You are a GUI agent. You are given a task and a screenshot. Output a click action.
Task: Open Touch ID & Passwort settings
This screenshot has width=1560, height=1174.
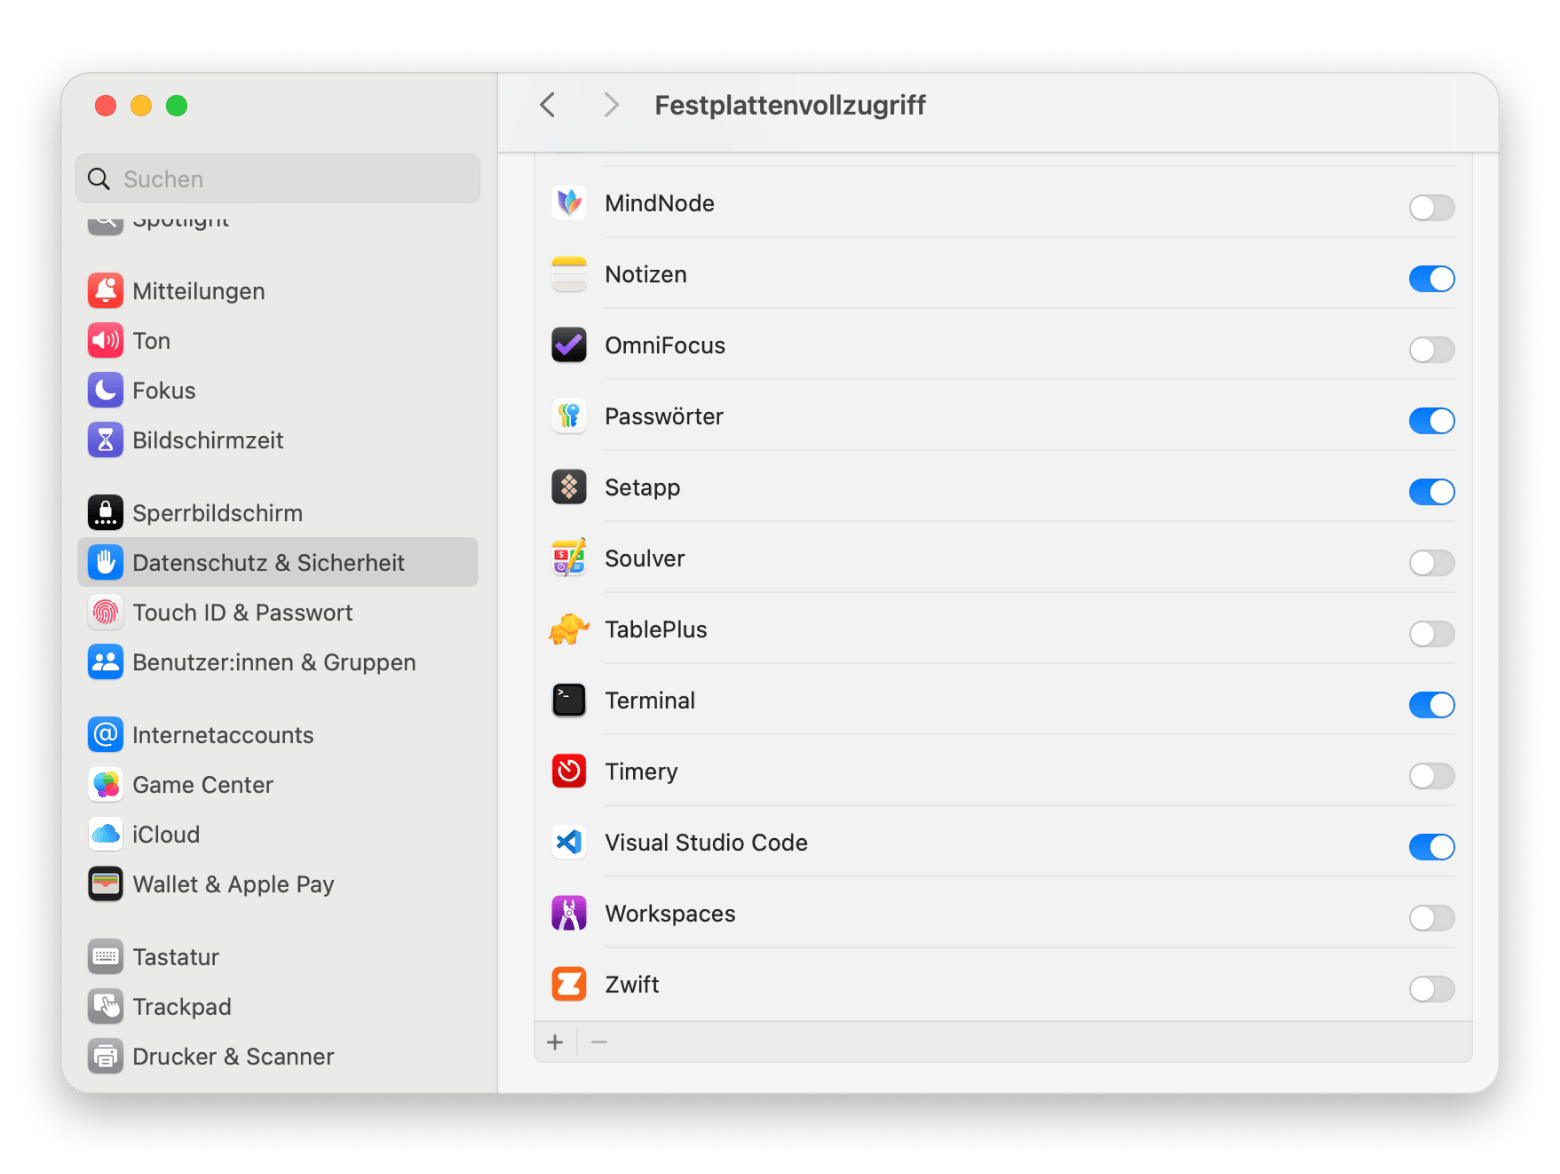[x=242, y=613]
